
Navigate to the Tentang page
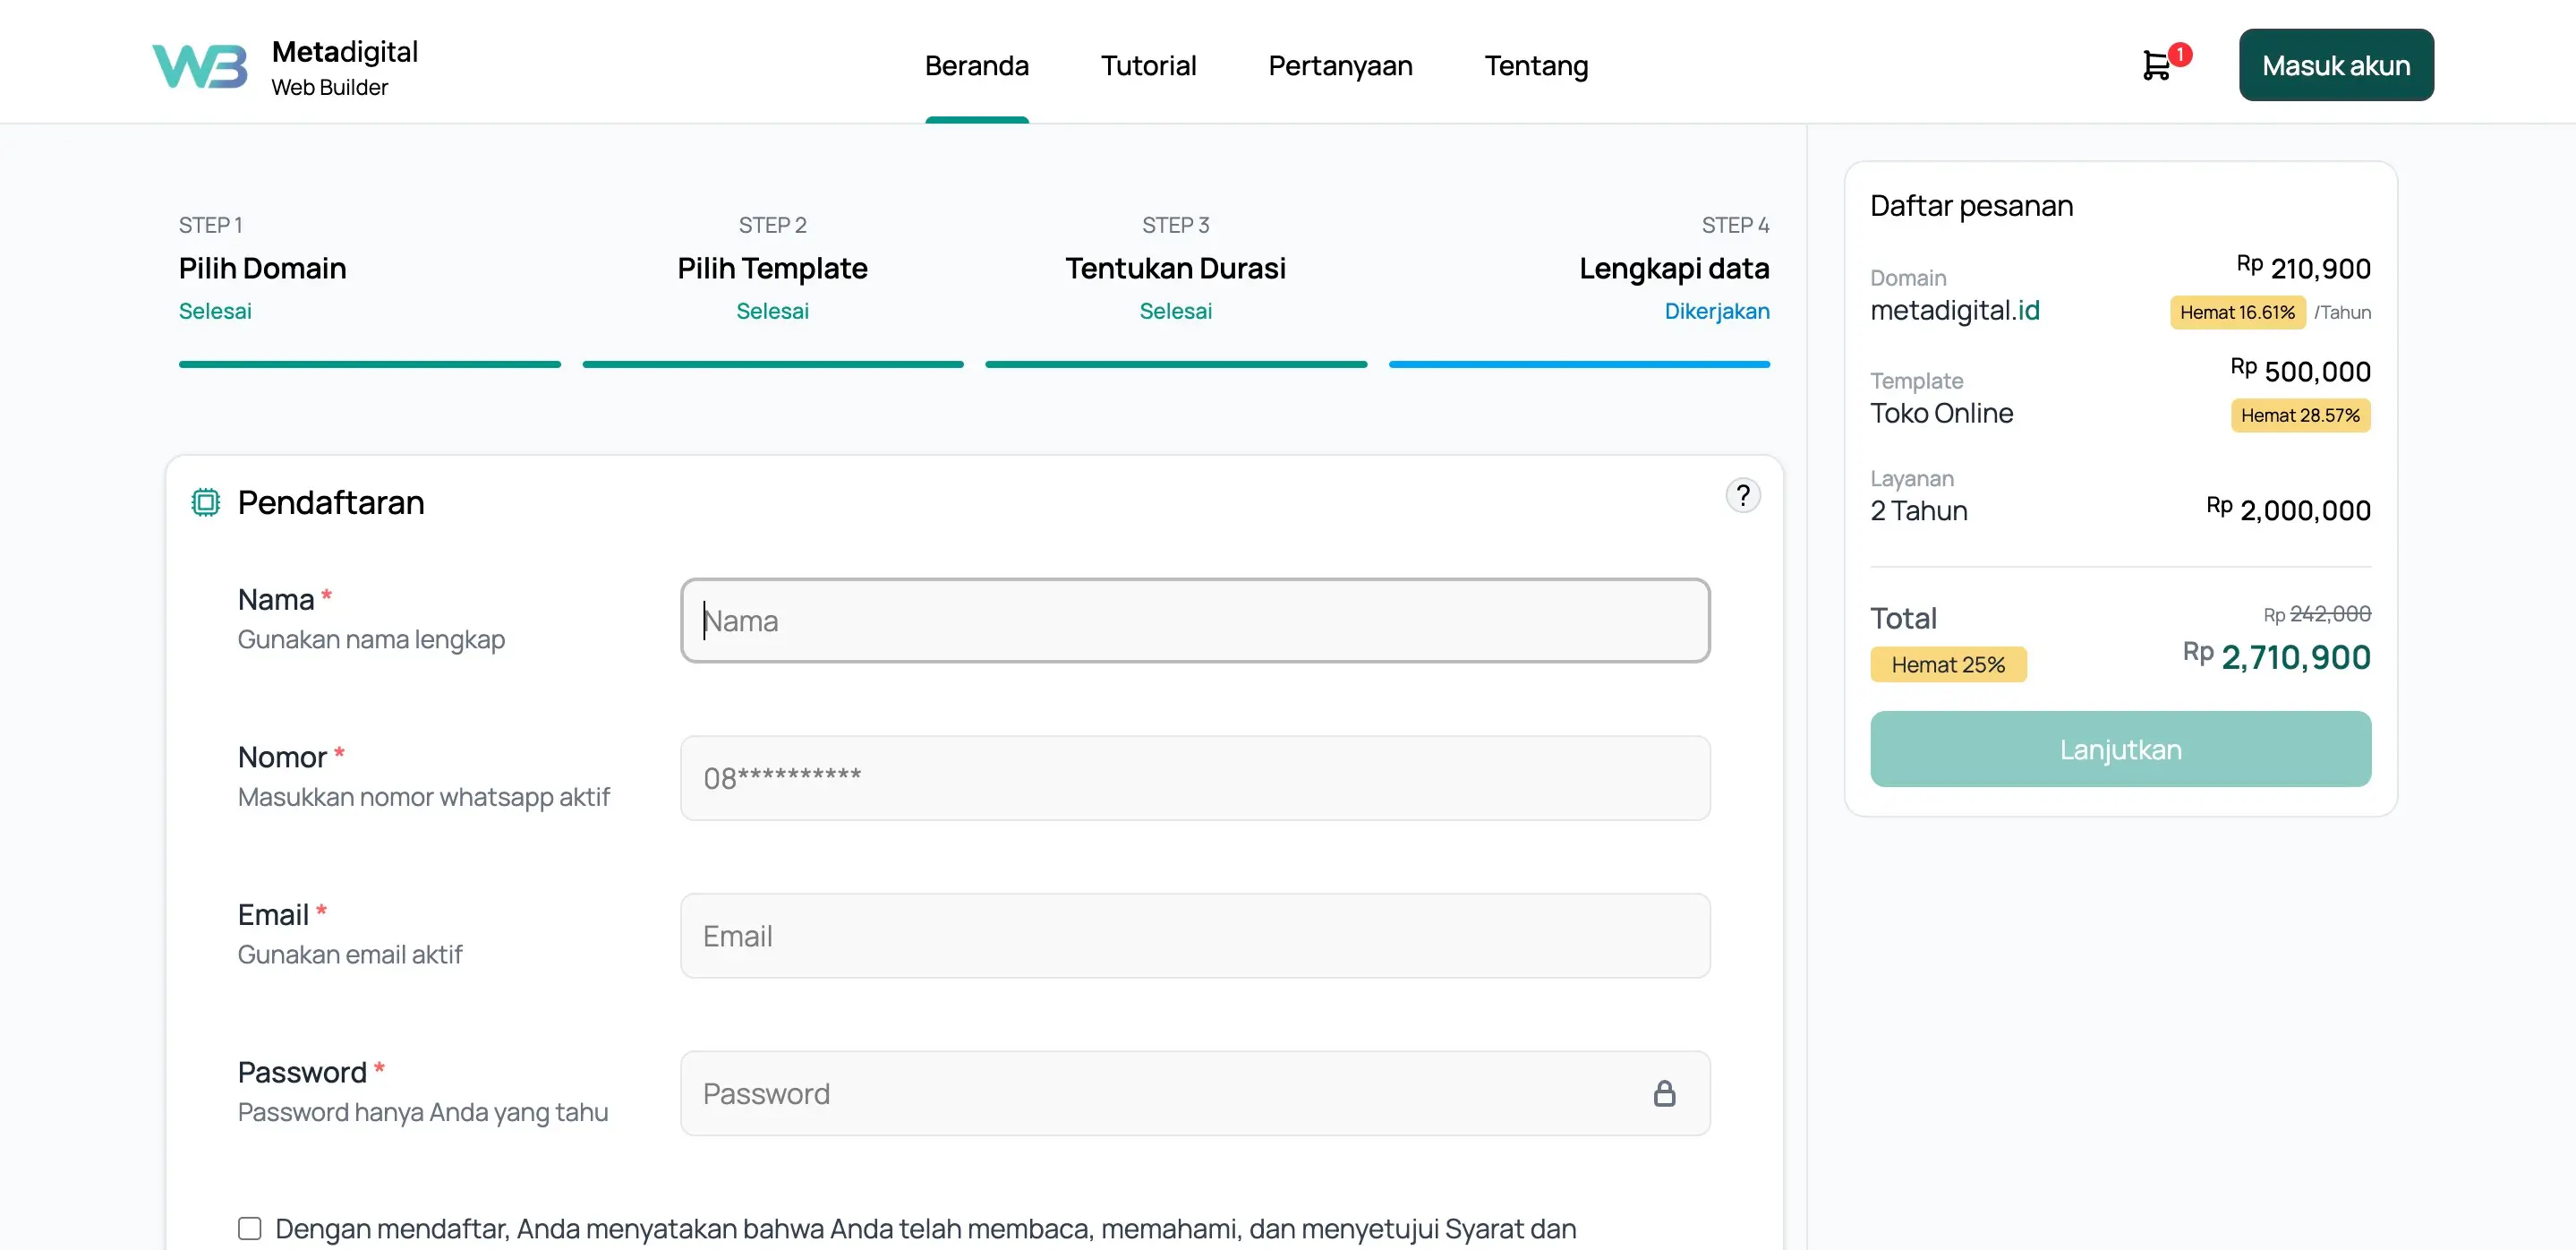[x=1535, y=66]
